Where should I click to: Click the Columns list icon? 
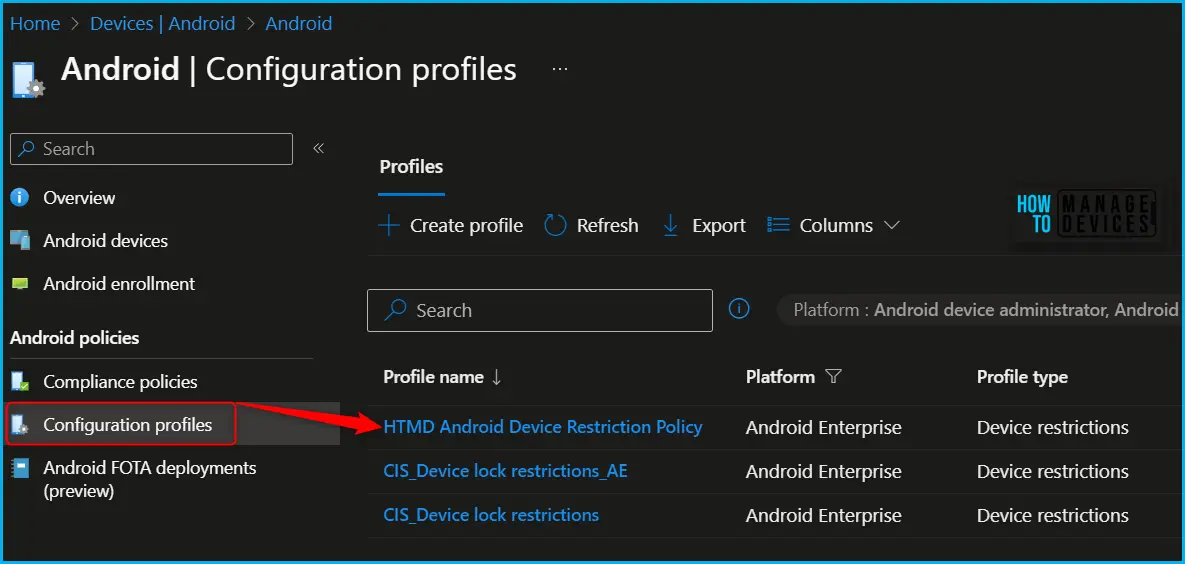tap(778, 225)
